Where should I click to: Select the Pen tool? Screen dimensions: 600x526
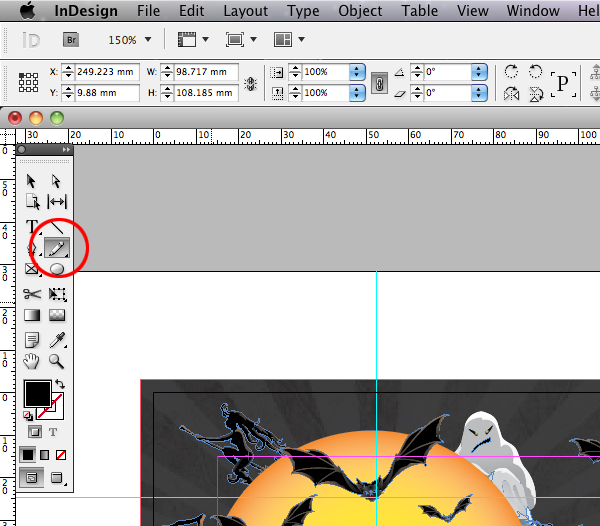[x=32, y=249]
